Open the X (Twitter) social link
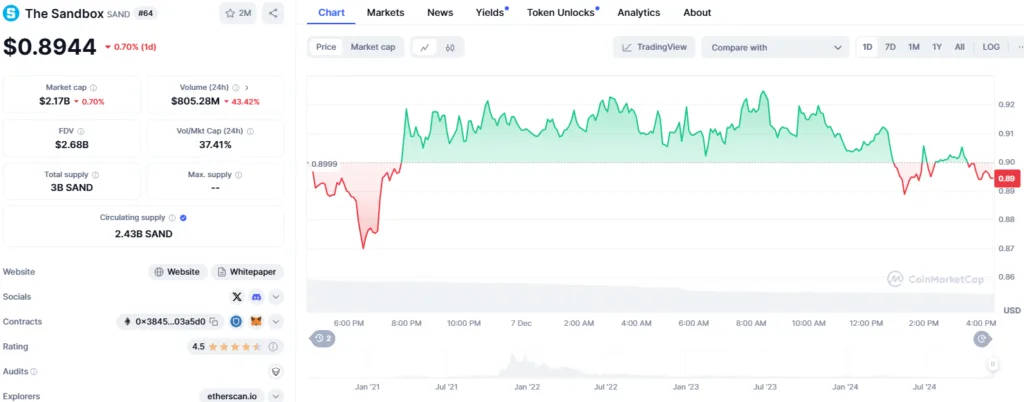1024x402 pixels. tap(237, 297)
